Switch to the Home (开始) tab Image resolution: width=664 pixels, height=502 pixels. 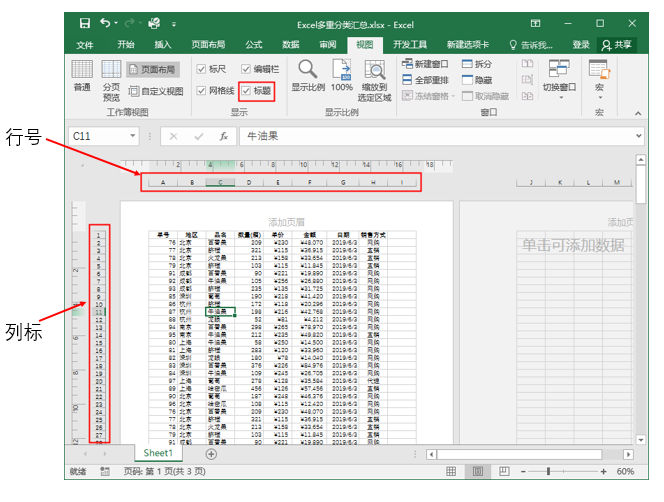126,45
